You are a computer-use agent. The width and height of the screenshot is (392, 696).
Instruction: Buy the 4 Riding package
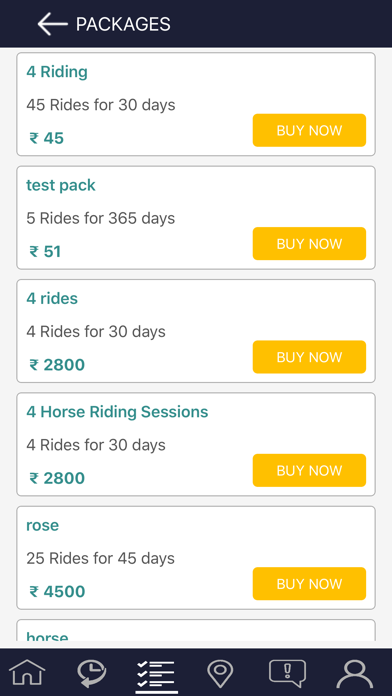(309, 130)
